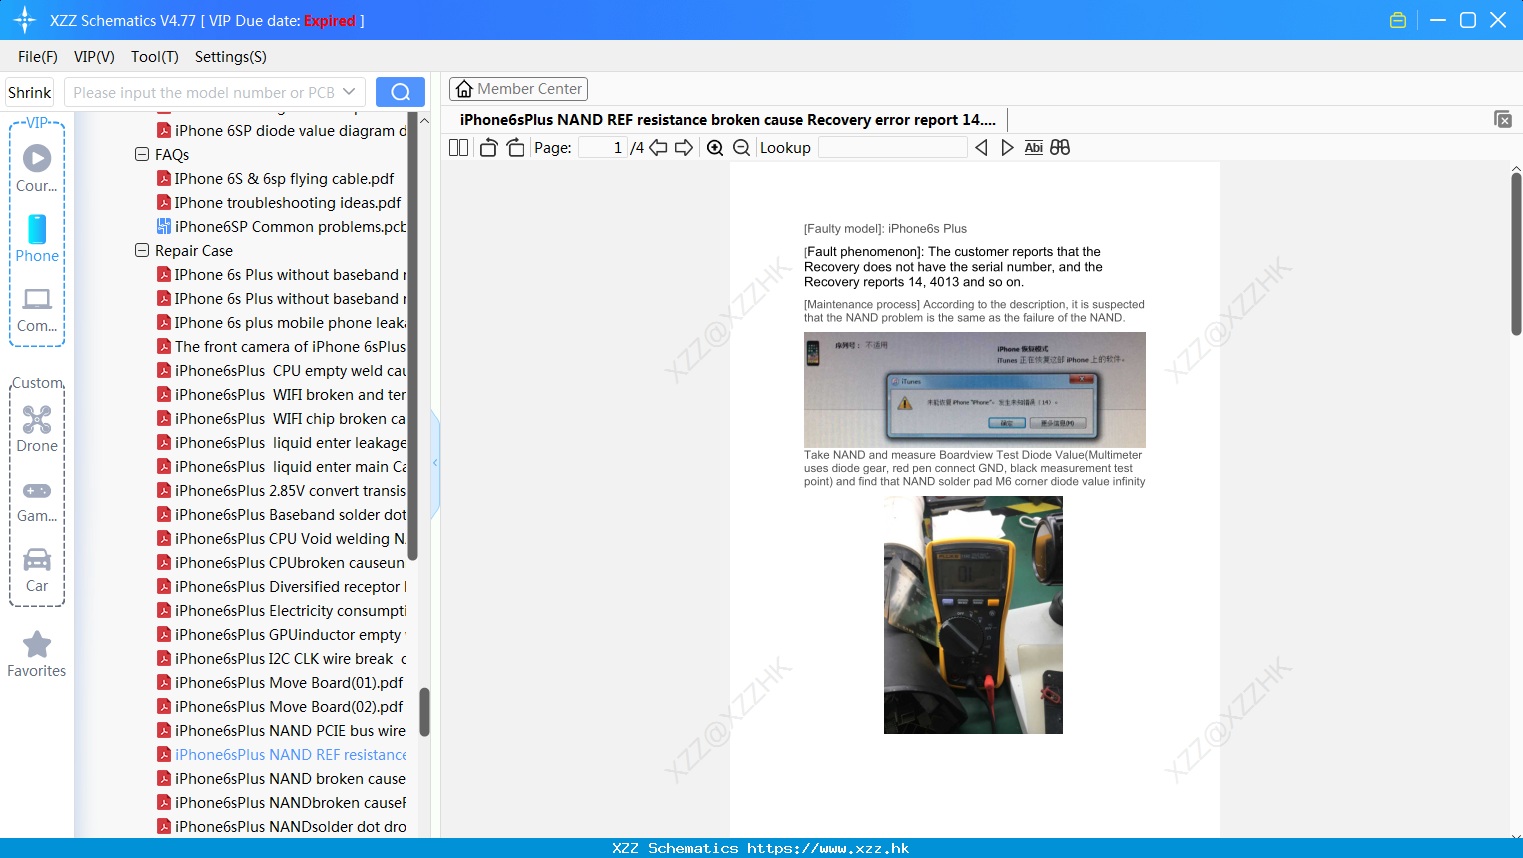Collapse the Repair Case tree node
The width and height of the screenshot is (1523, 858).
pyautogui.click(x=142, y=251)
